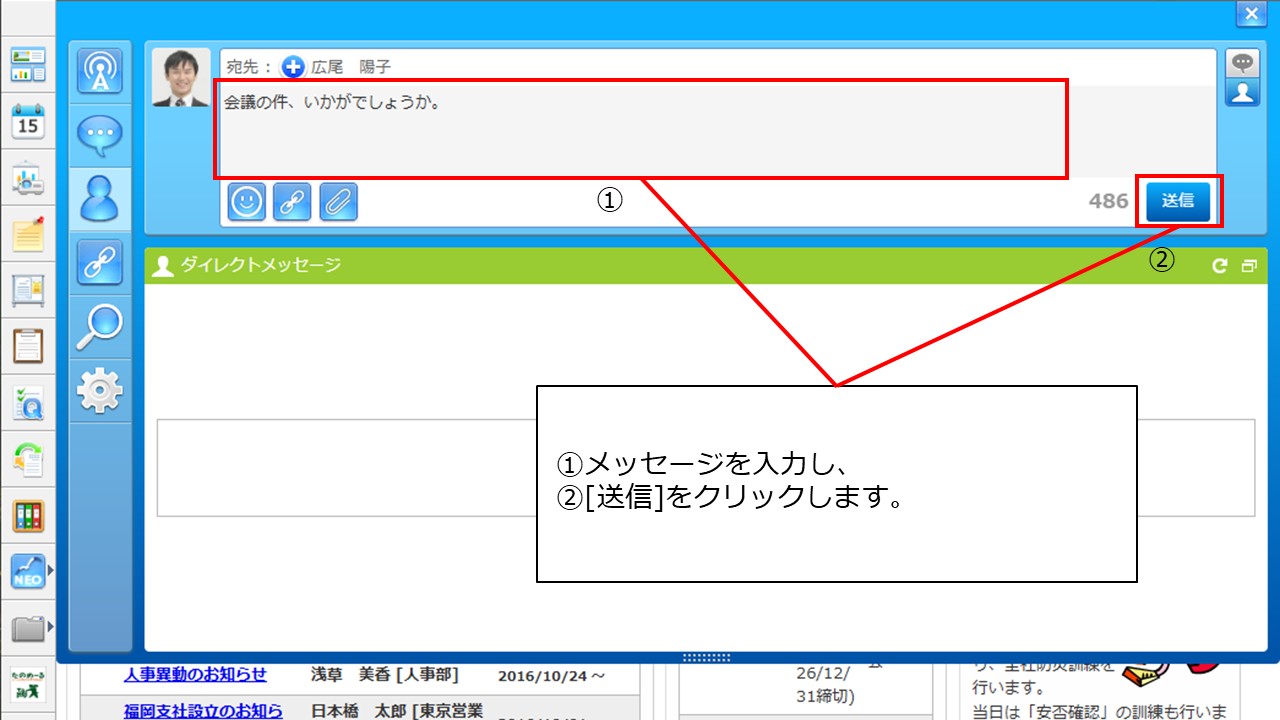This screenshot has height=720, width=1280.
Task: Open the broadcast antenna section in sidebar
Action: (100, 72)
